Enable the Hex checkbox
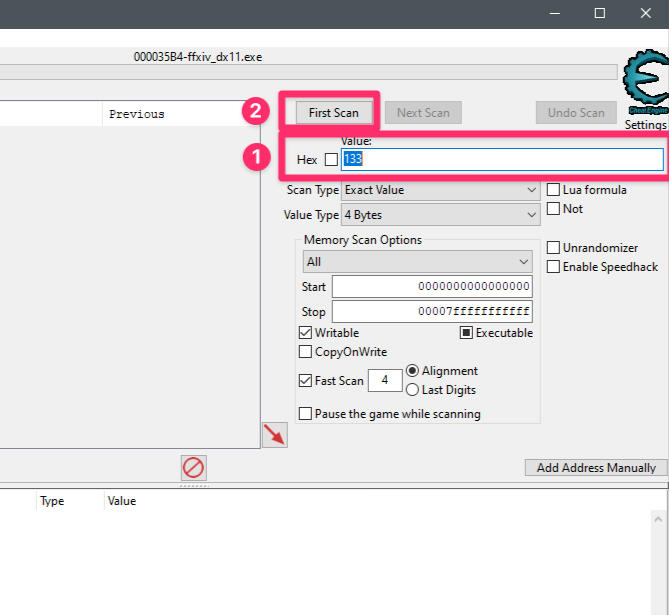The width and height of the screenshot is (669, 615). (331, 160)
